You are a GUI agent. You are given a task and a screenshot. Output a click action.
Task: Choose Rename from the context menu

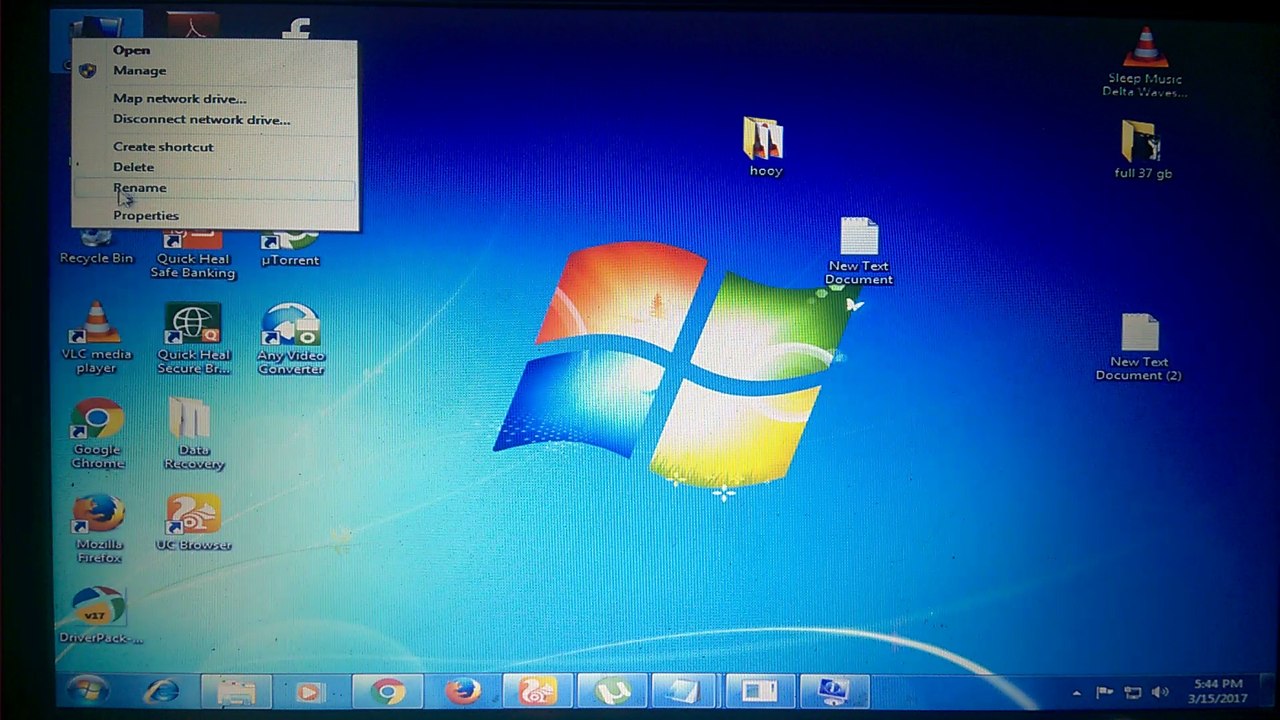click(214, 188)
